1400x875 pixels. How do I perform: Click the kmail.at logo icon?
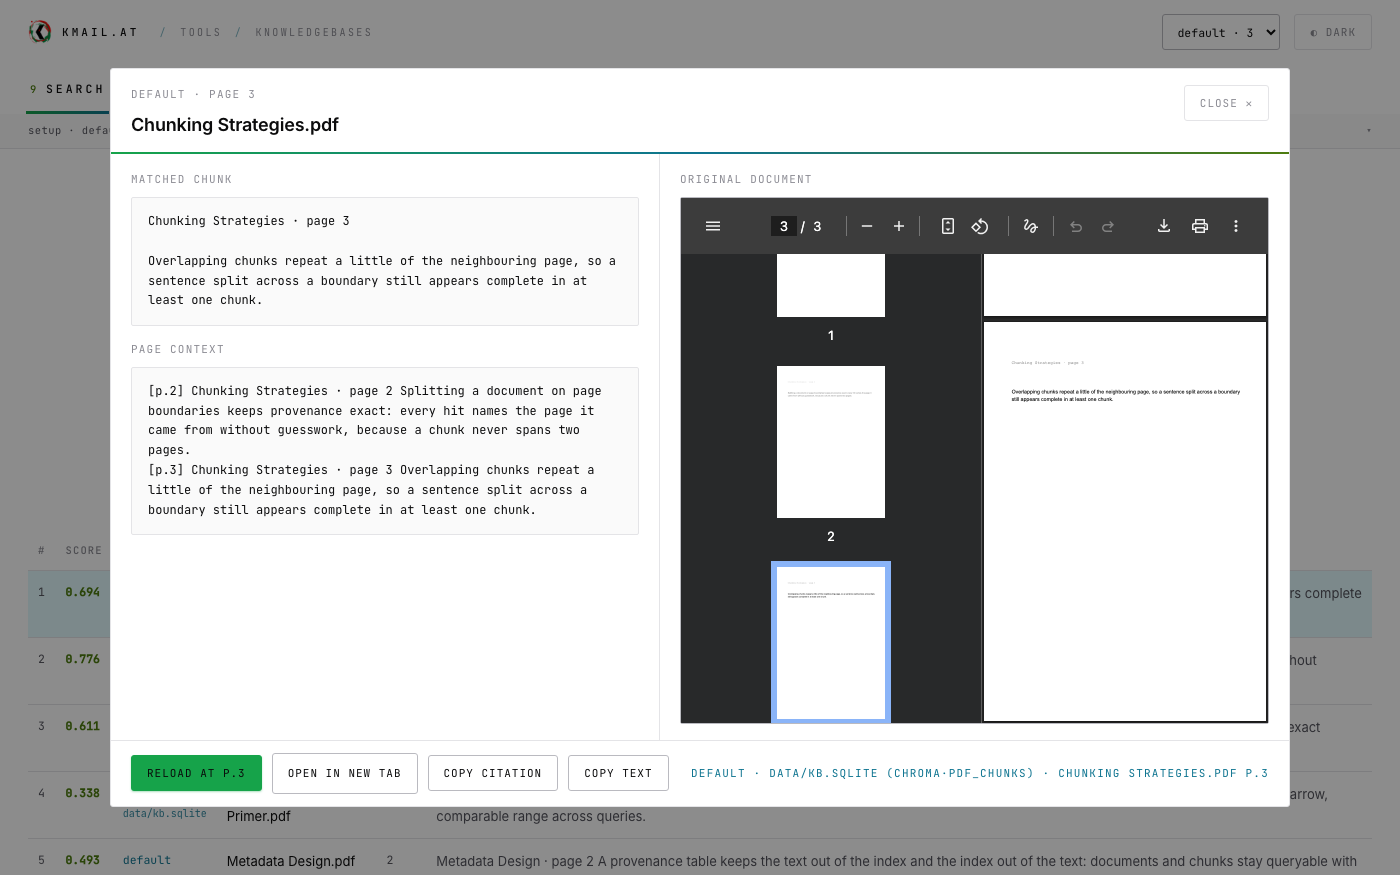click(40, 32)
